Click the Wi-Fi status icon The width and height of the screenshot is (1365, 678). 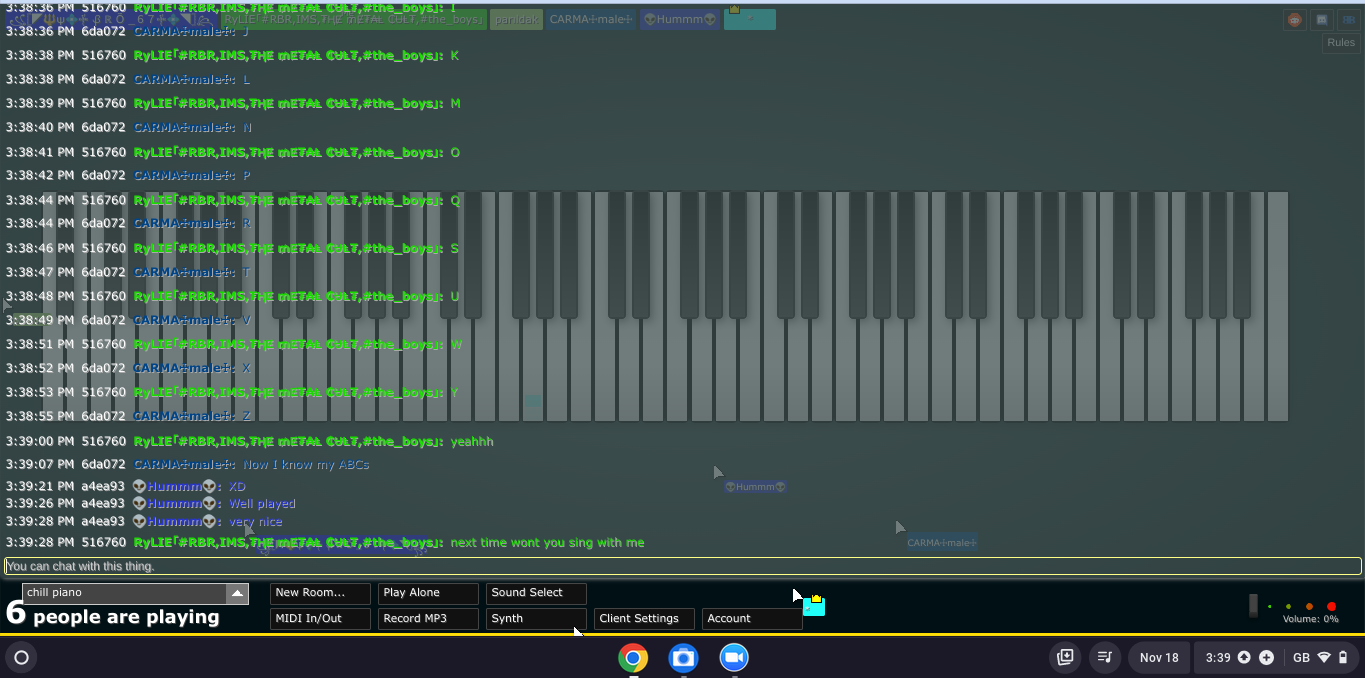pyautogui.click(x=1324, y=658)
